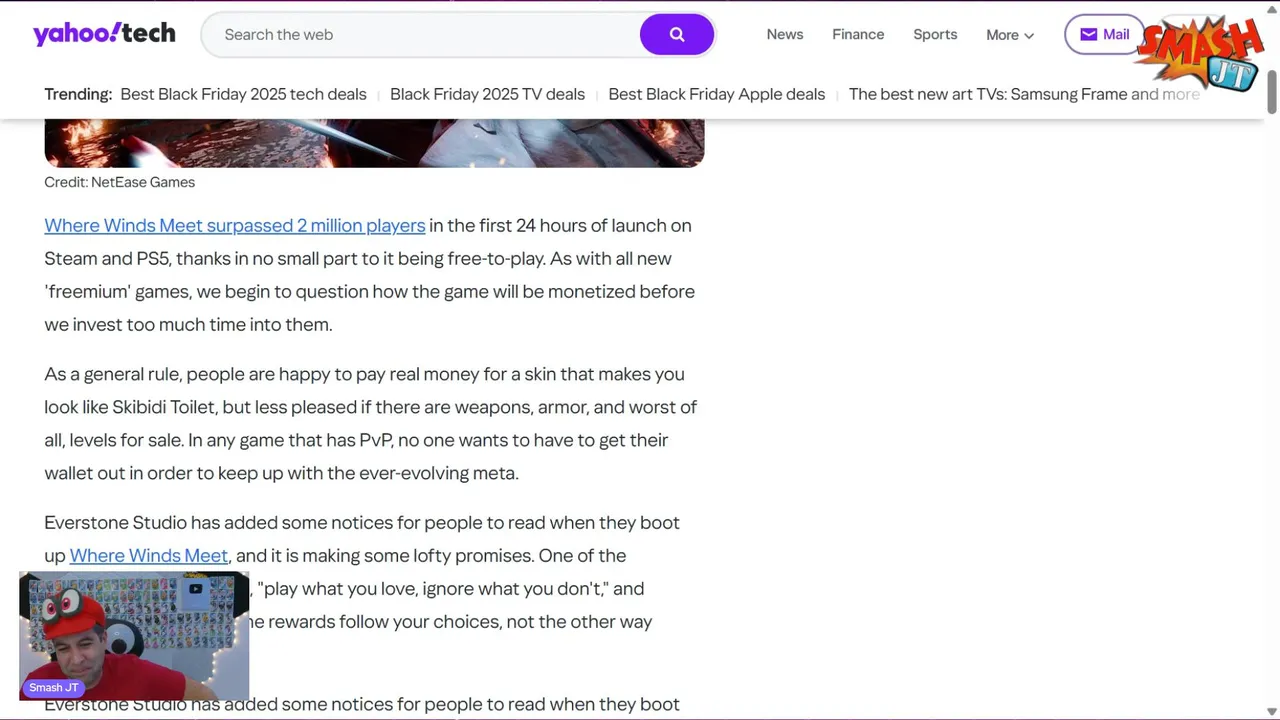The height and width of the screenshot is (720, 1280).
Task: Follow the 'surpassed 2 million players' article link
Action: [x=235, y=225]
